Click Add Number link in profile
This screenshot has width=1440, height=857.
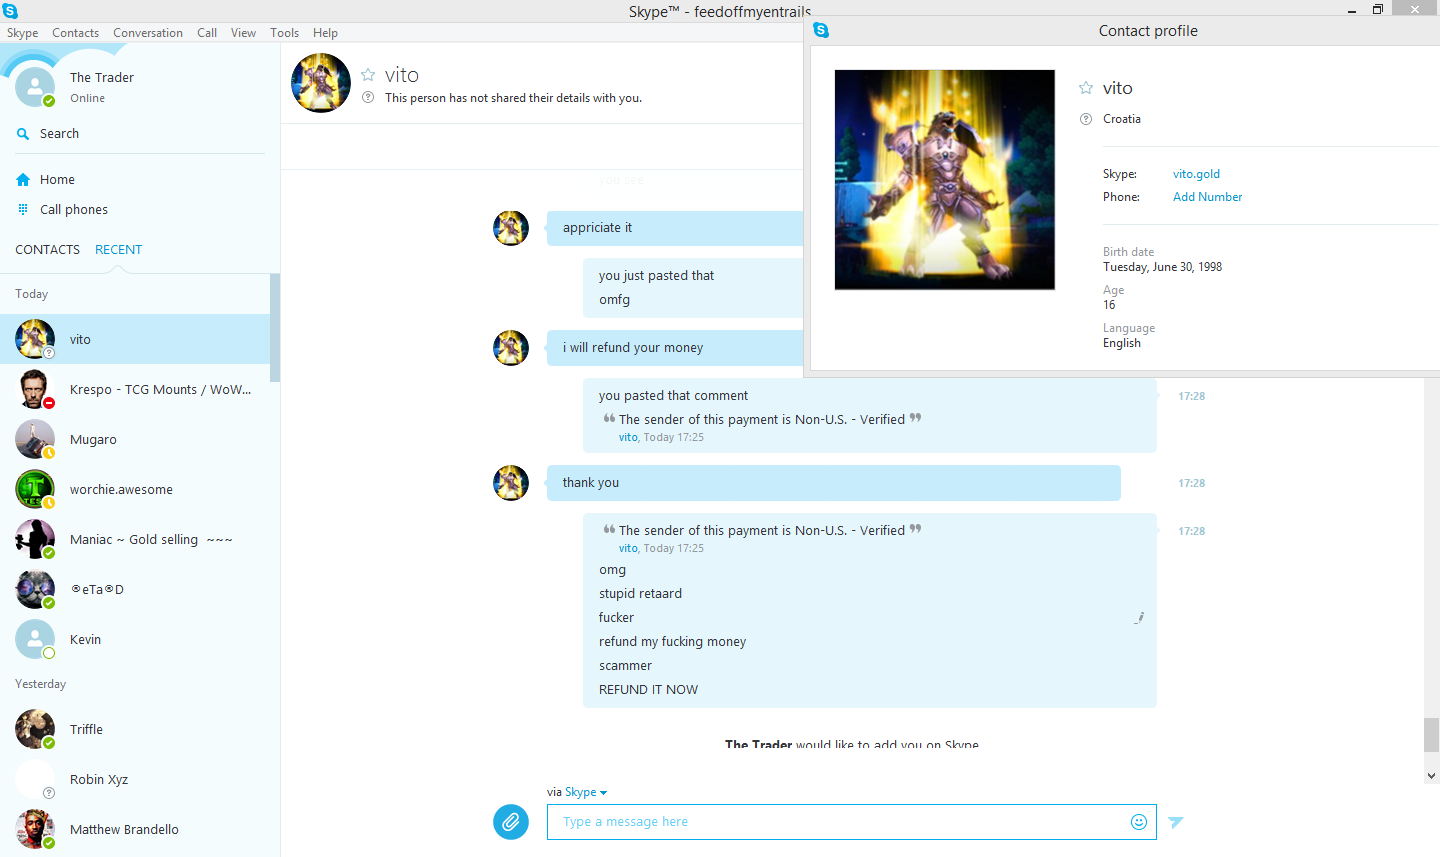[x=1207, y=197]
